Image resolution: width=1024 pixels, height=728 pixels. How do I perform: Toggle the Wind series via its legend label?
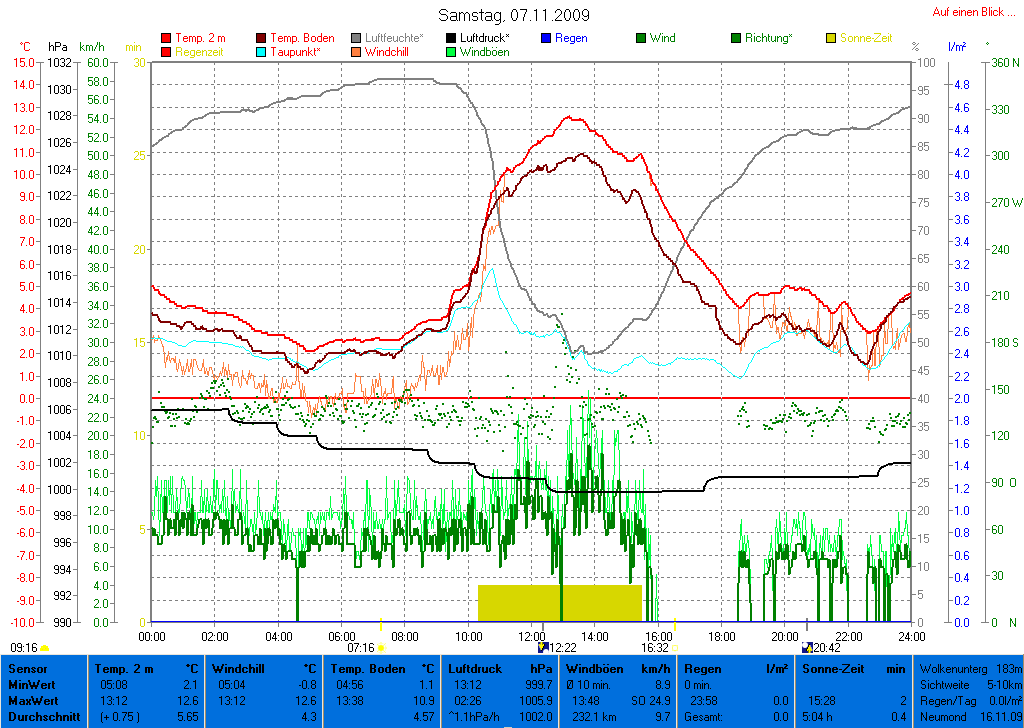pyautogui.click(x=662, y=38)
